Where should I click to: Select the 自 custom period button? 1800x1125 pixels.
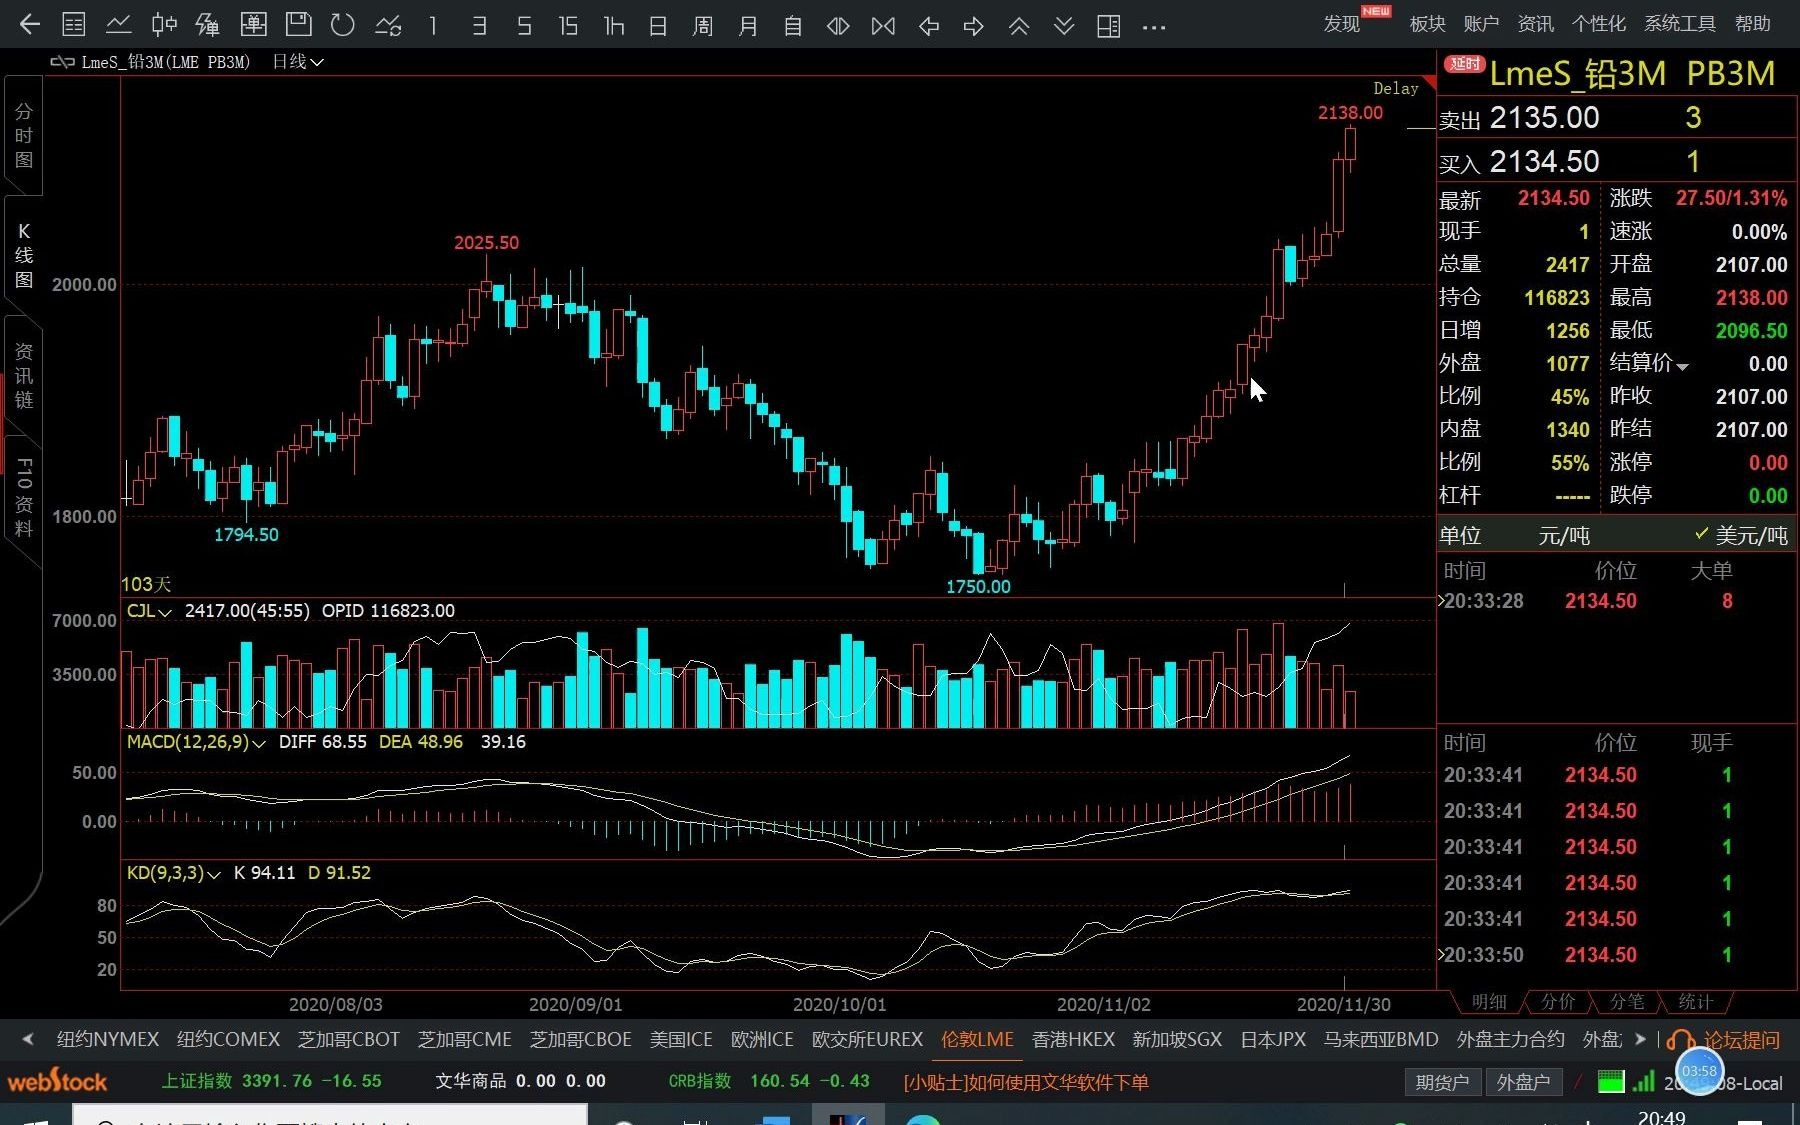pyautogui.click(x=793, y=25)
